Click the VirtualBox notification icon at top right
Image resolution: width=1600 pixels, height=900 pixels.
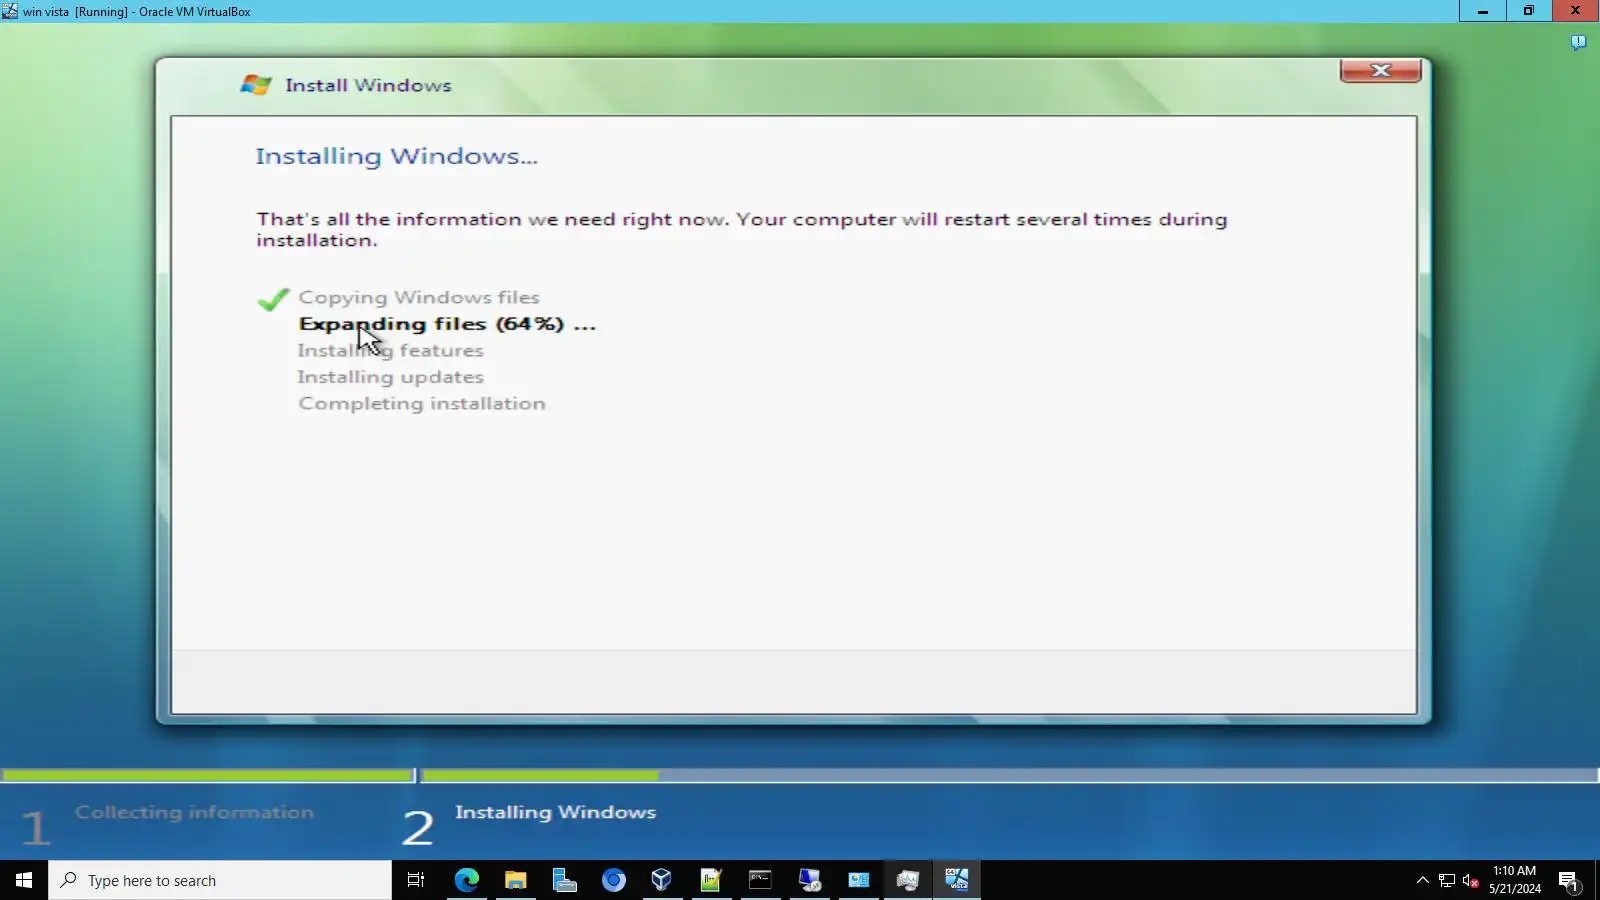tap(1578, 42)
